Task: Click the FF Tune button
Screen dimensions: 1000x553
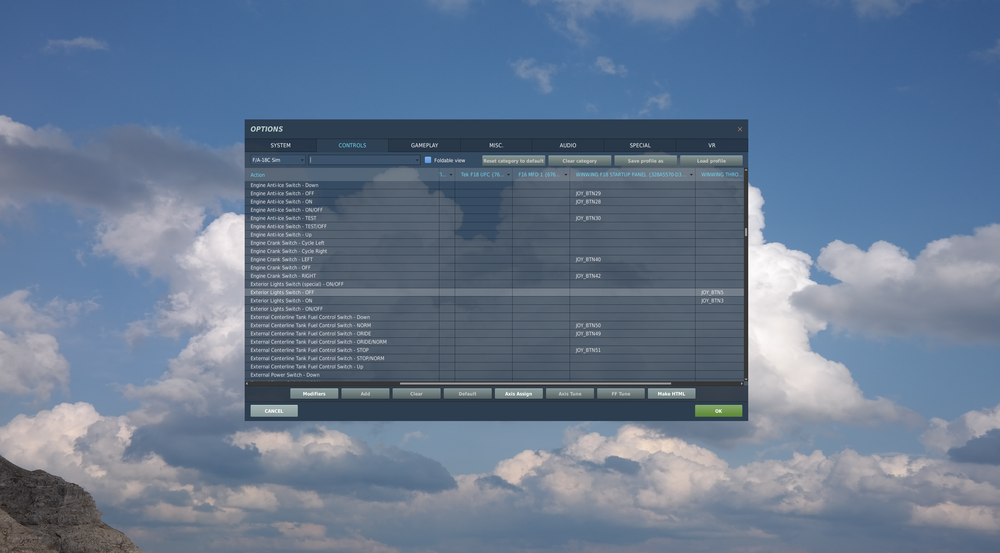Action: pos(621,394)
